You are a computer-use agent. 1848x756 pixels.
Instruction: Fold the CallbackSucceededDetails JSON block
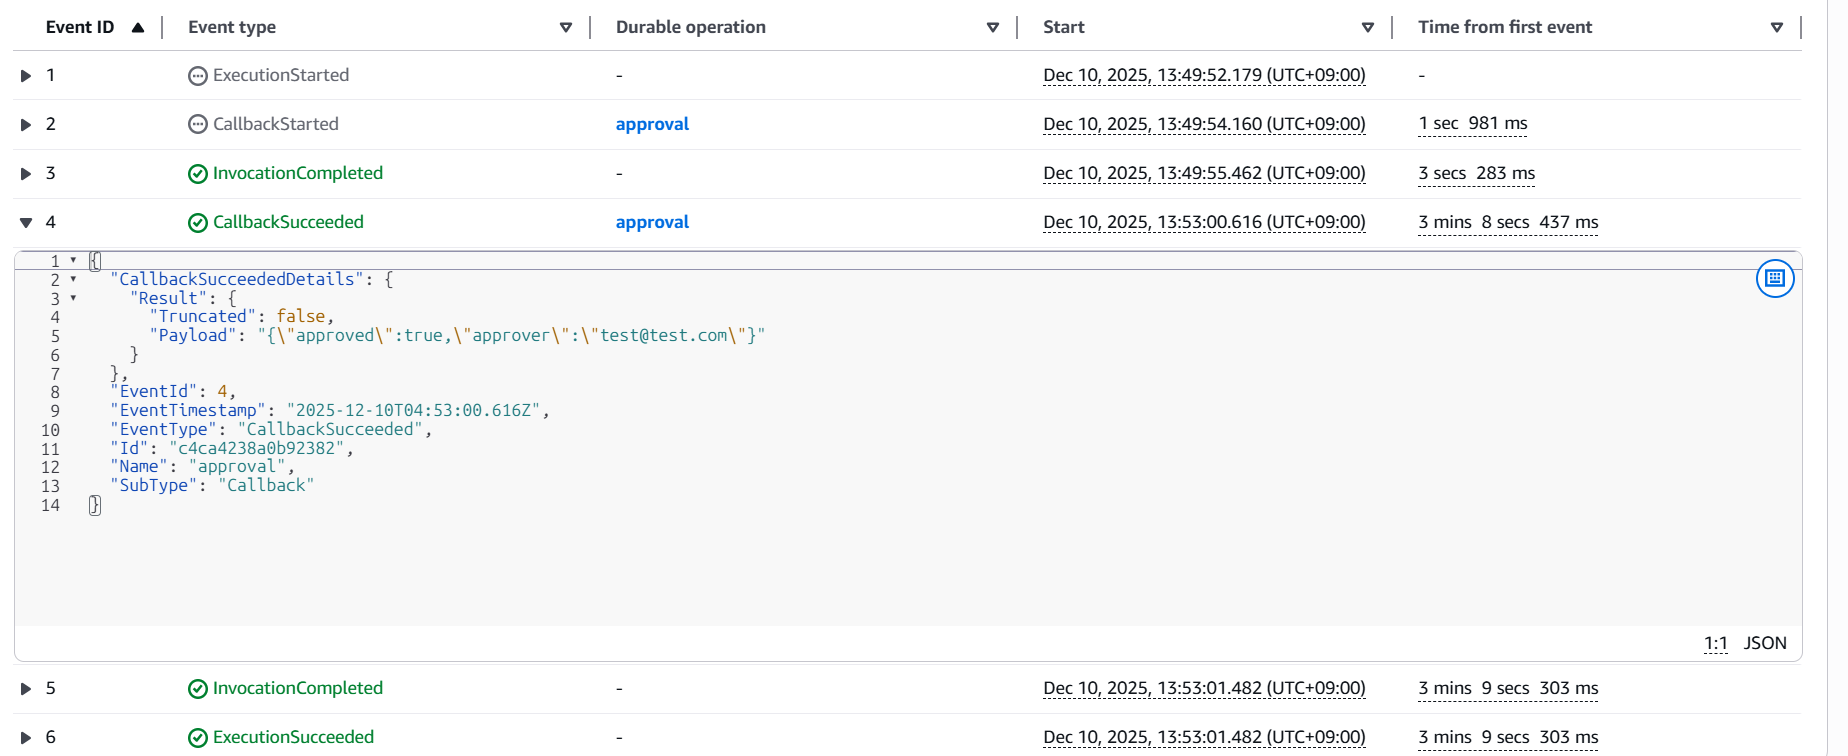(73, 279)
